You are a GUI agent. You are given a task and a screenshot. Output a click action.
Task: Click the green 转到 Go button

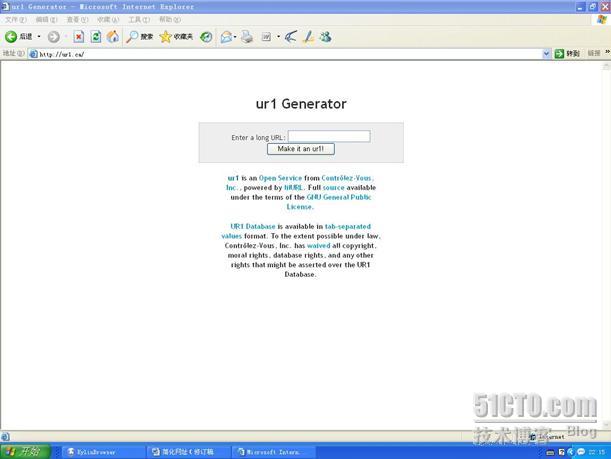(x=567, y=54)
